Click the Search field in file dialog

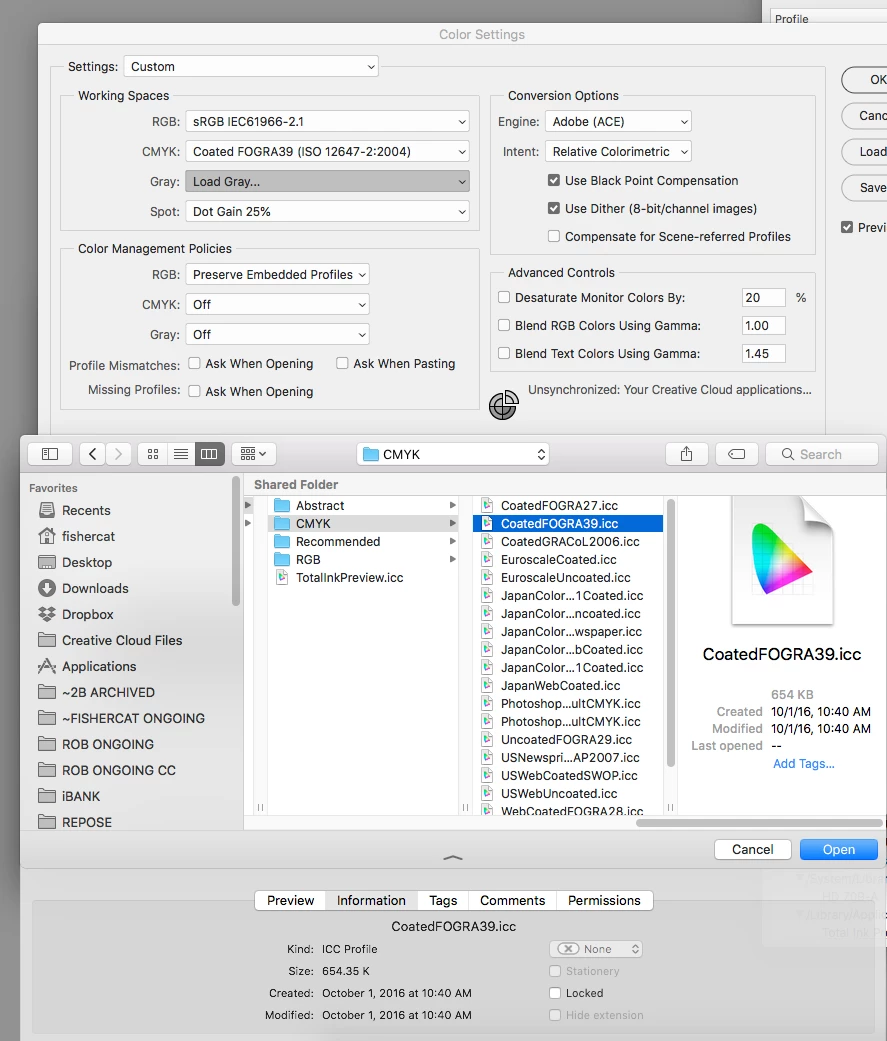[x=822, y=454]
